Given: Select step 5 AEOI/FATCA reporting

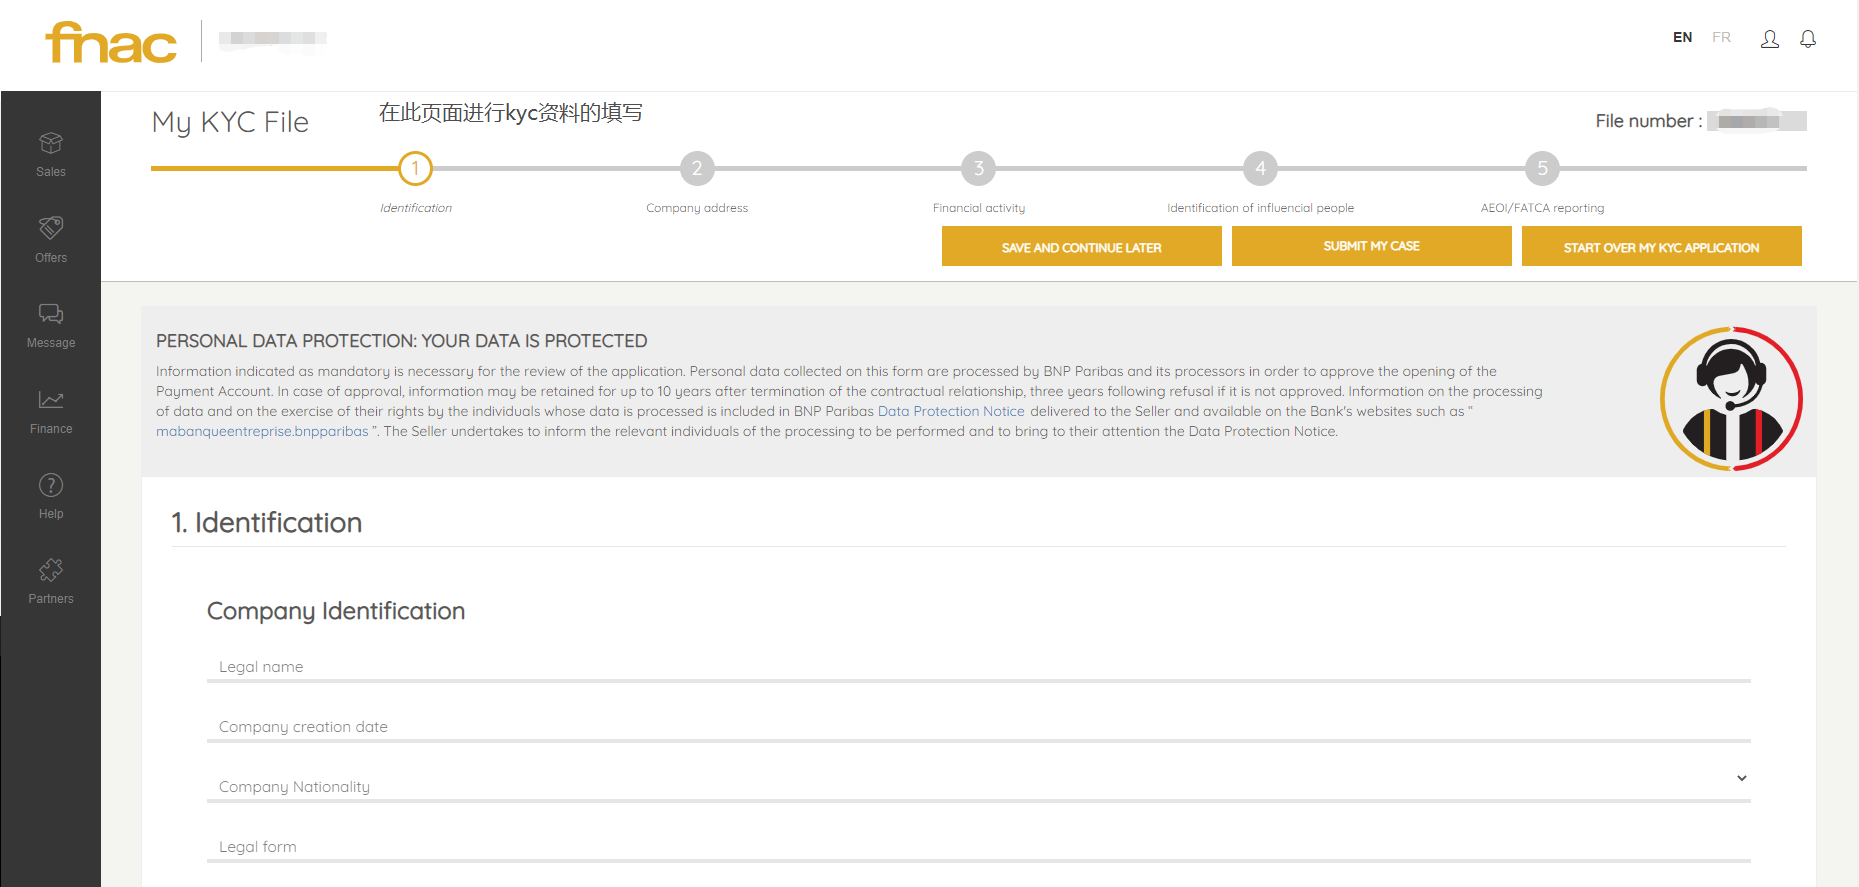Looking at the screenshot, I should pos(1542,169).
